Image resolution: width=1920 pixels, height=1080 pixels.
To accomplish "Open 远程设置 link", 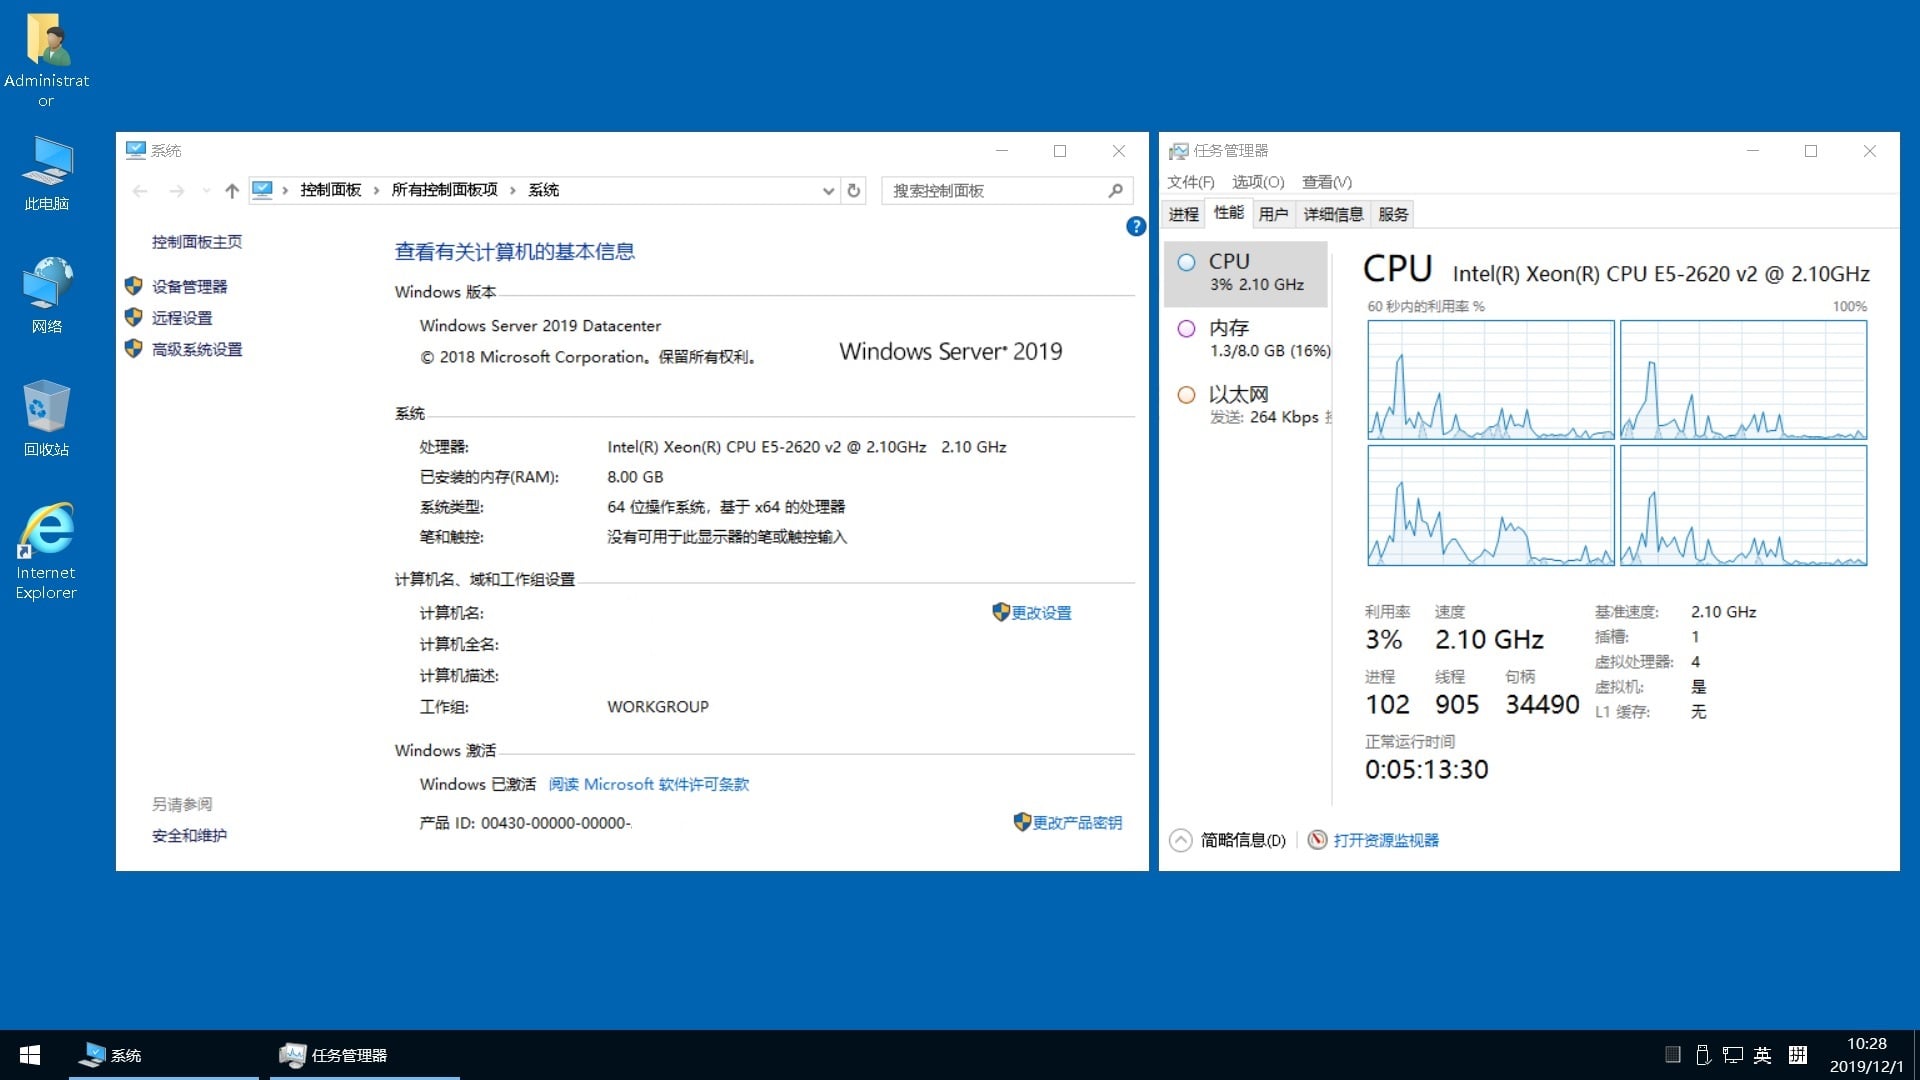I will (x=181, y=318).
